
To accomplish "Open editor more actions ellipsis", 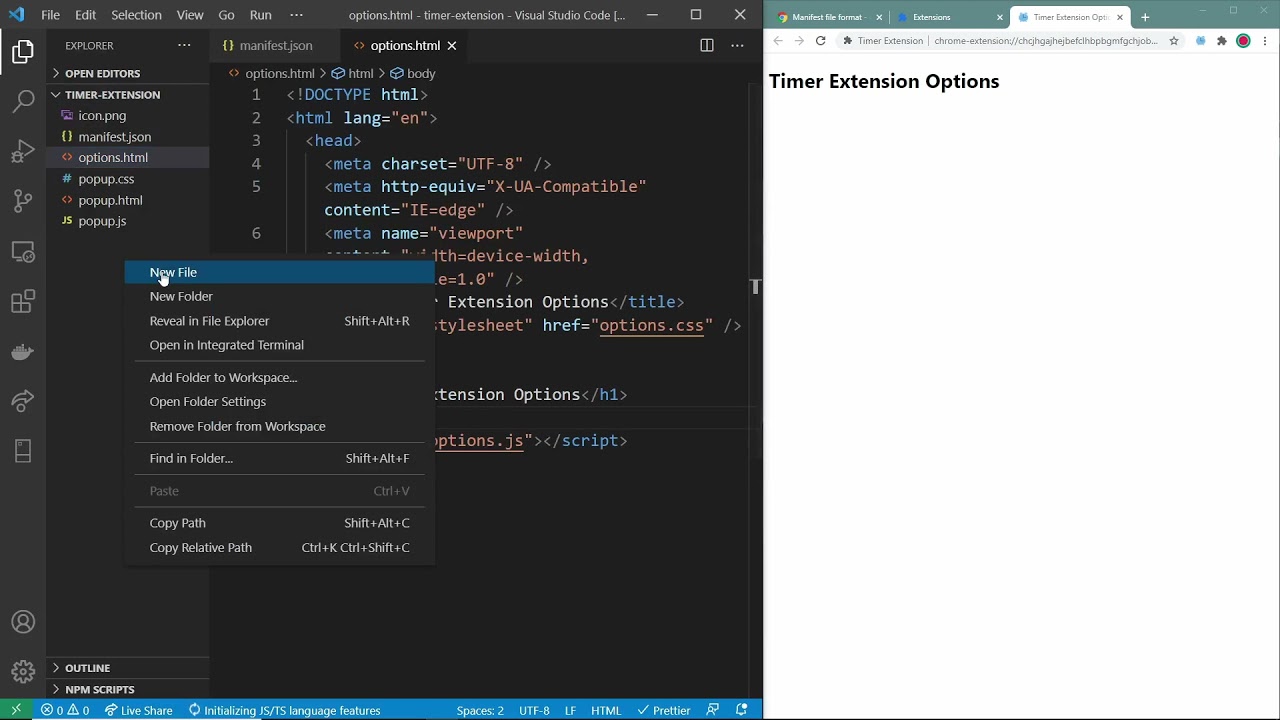I will pyautogui.click(x=737, y=45).
